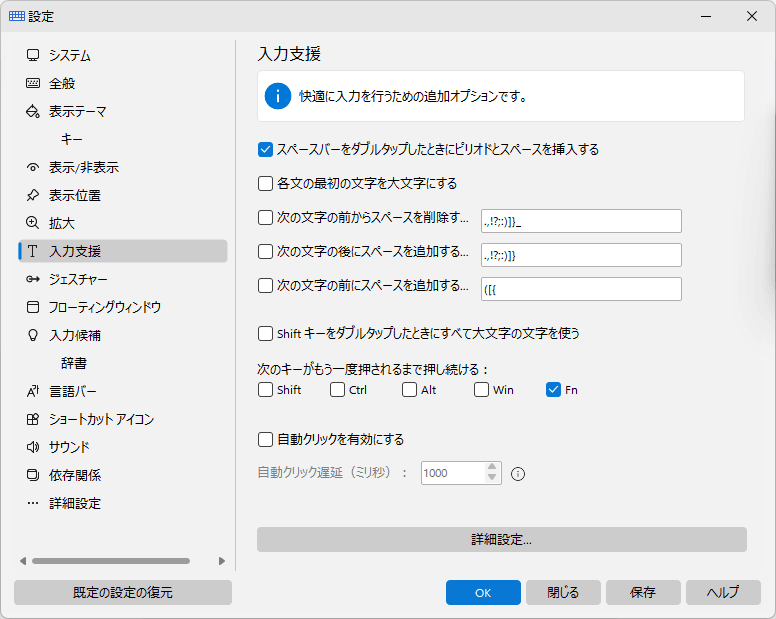This screenshot has height=619, width=776.
Task: Click the language icon beside 言語バー
Action: coord(33,391)
